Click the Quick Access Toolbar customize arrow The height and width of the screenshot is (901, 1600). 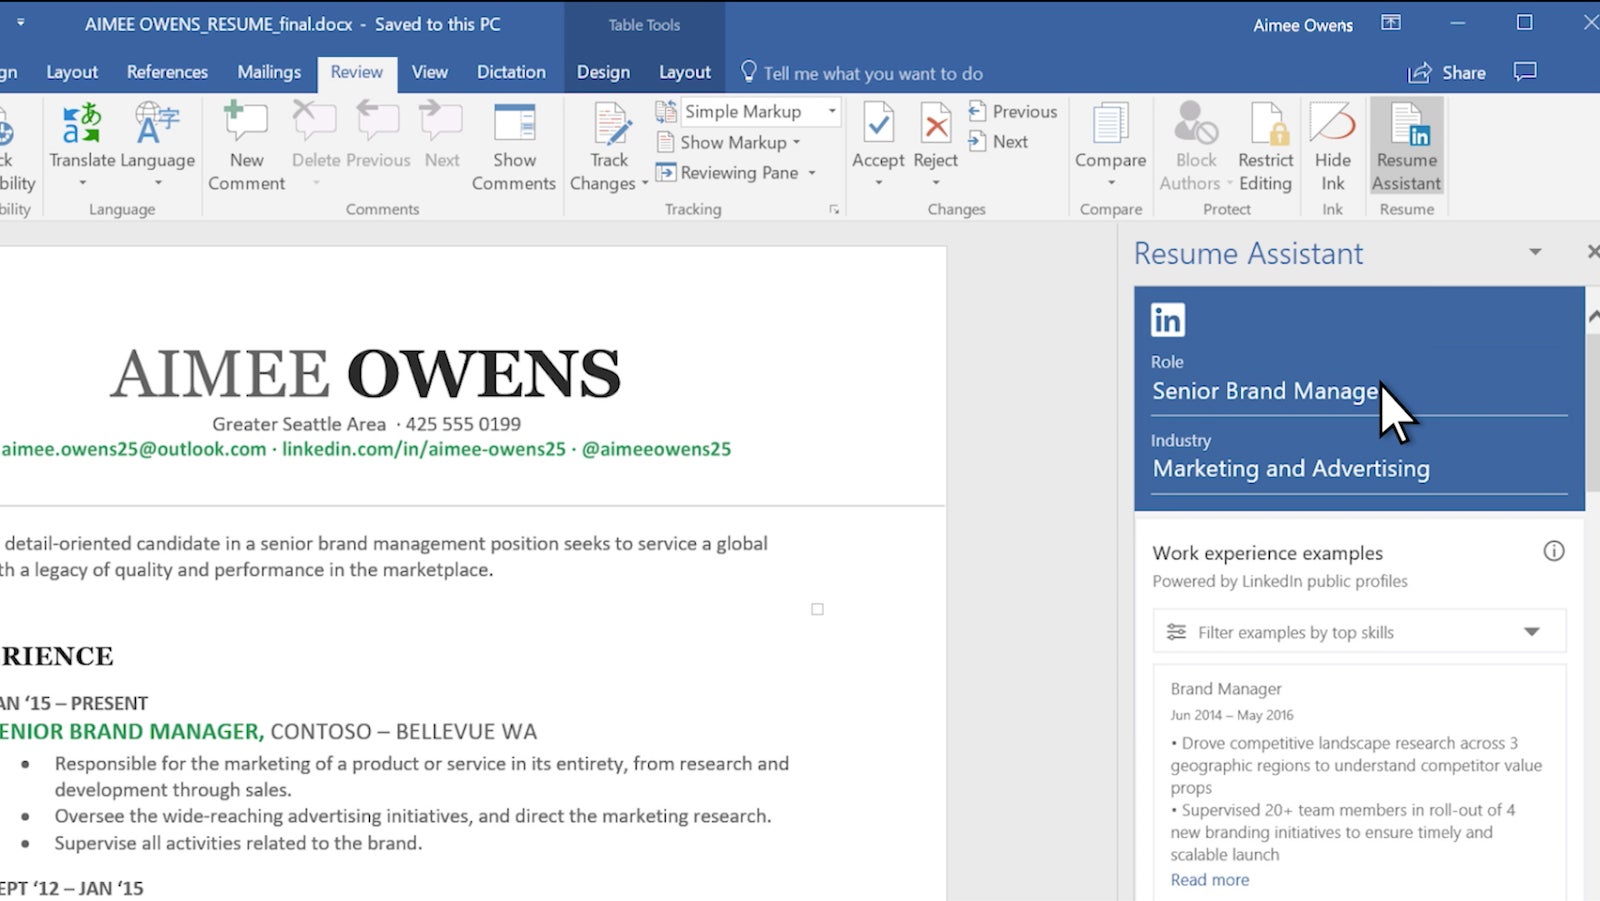click(20, 22)
